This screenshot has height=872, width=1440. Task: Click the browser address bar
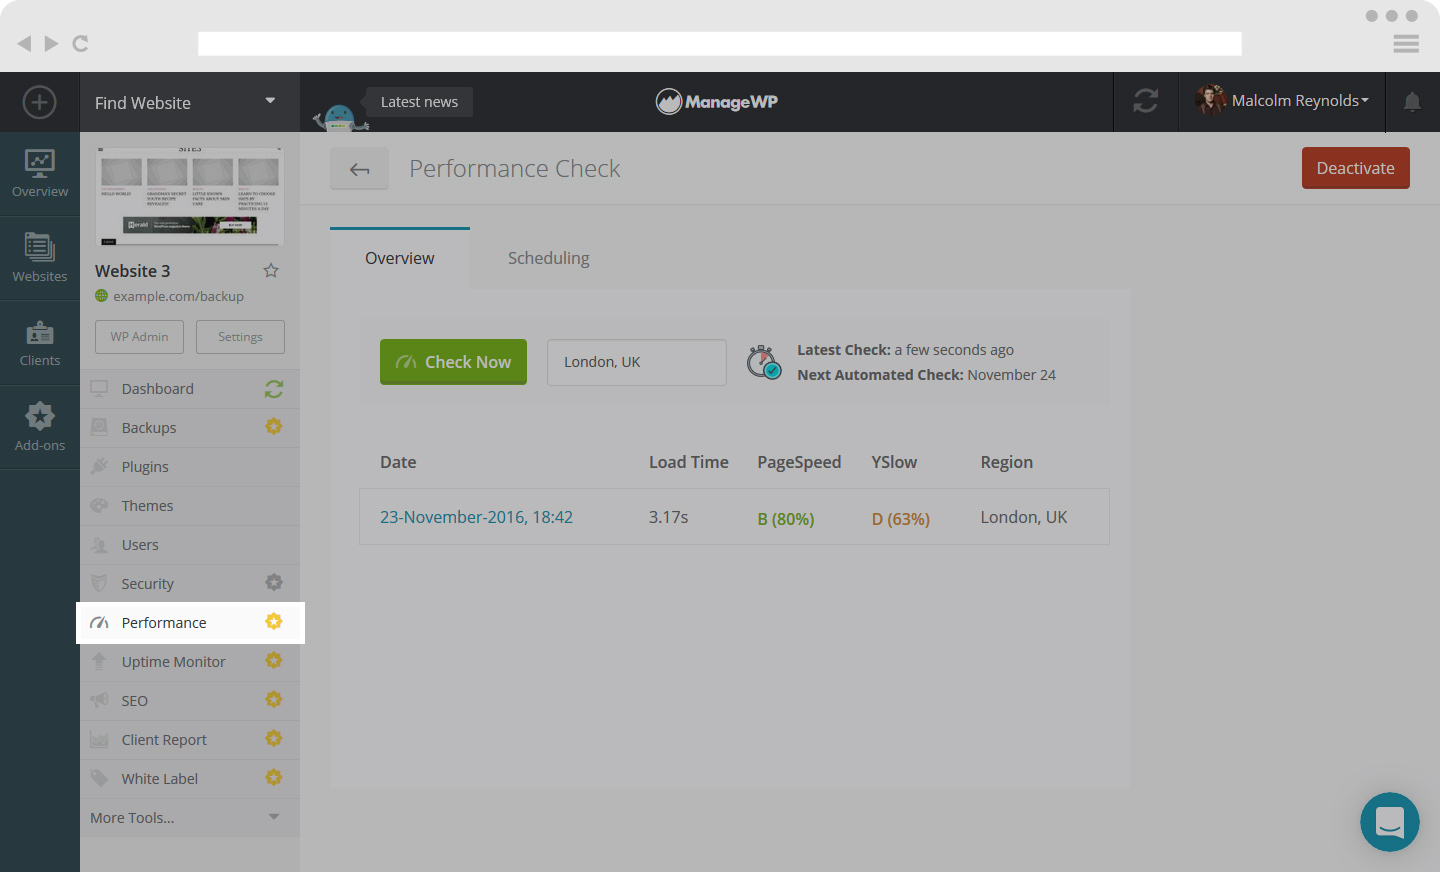click(x=720, y=44)
